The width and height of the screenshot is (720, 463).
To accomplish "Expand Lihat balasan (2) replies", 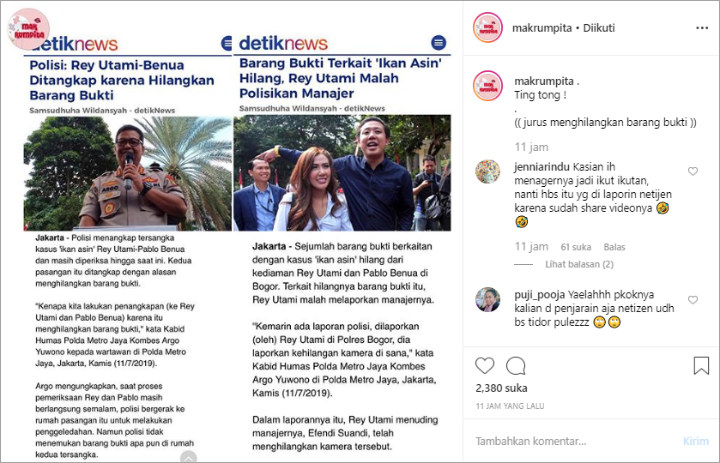I will [579, 264].
